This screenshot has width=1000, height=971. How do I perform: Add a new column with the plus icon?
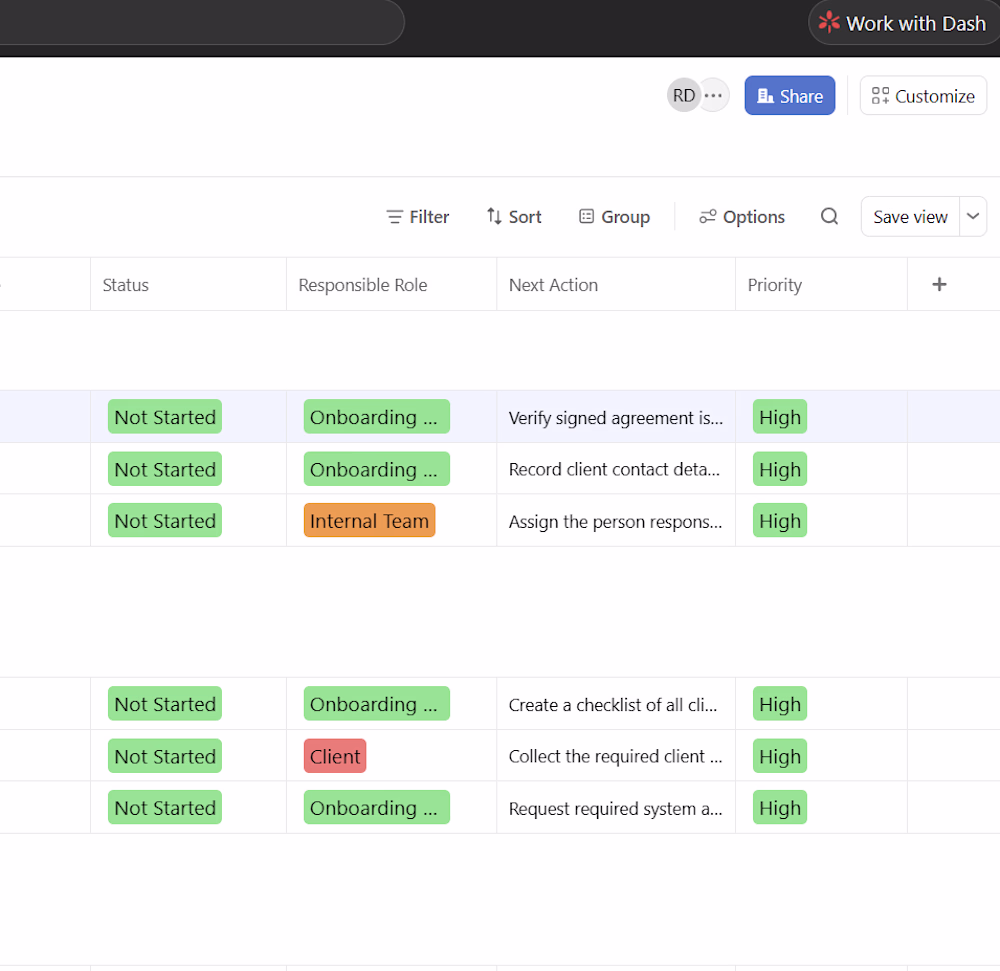939,284
